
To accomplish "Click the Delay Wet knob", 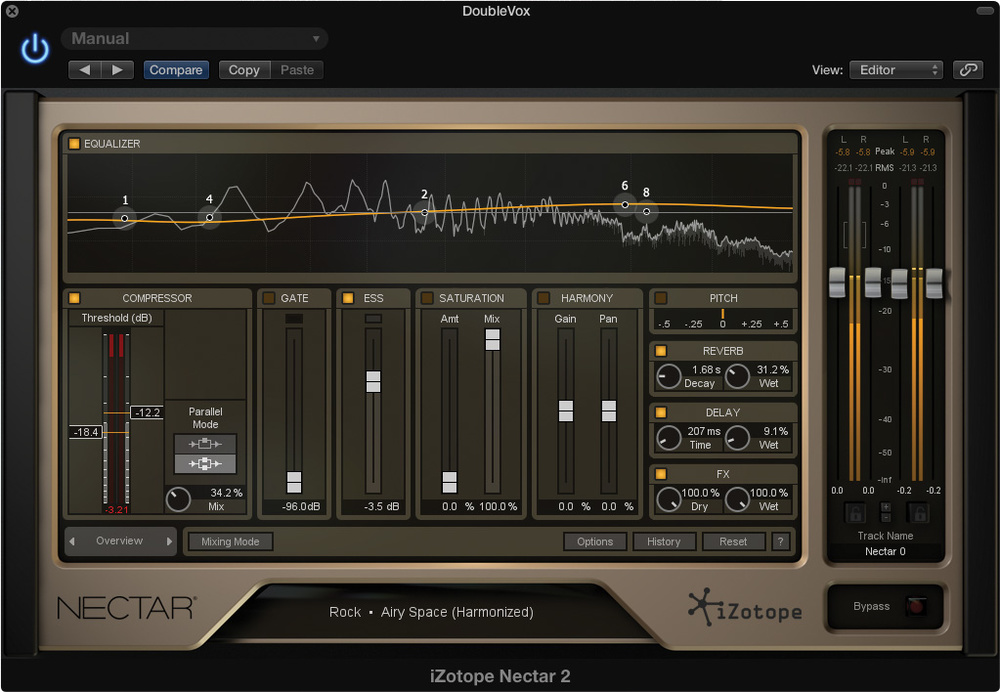I will [737, 438].
